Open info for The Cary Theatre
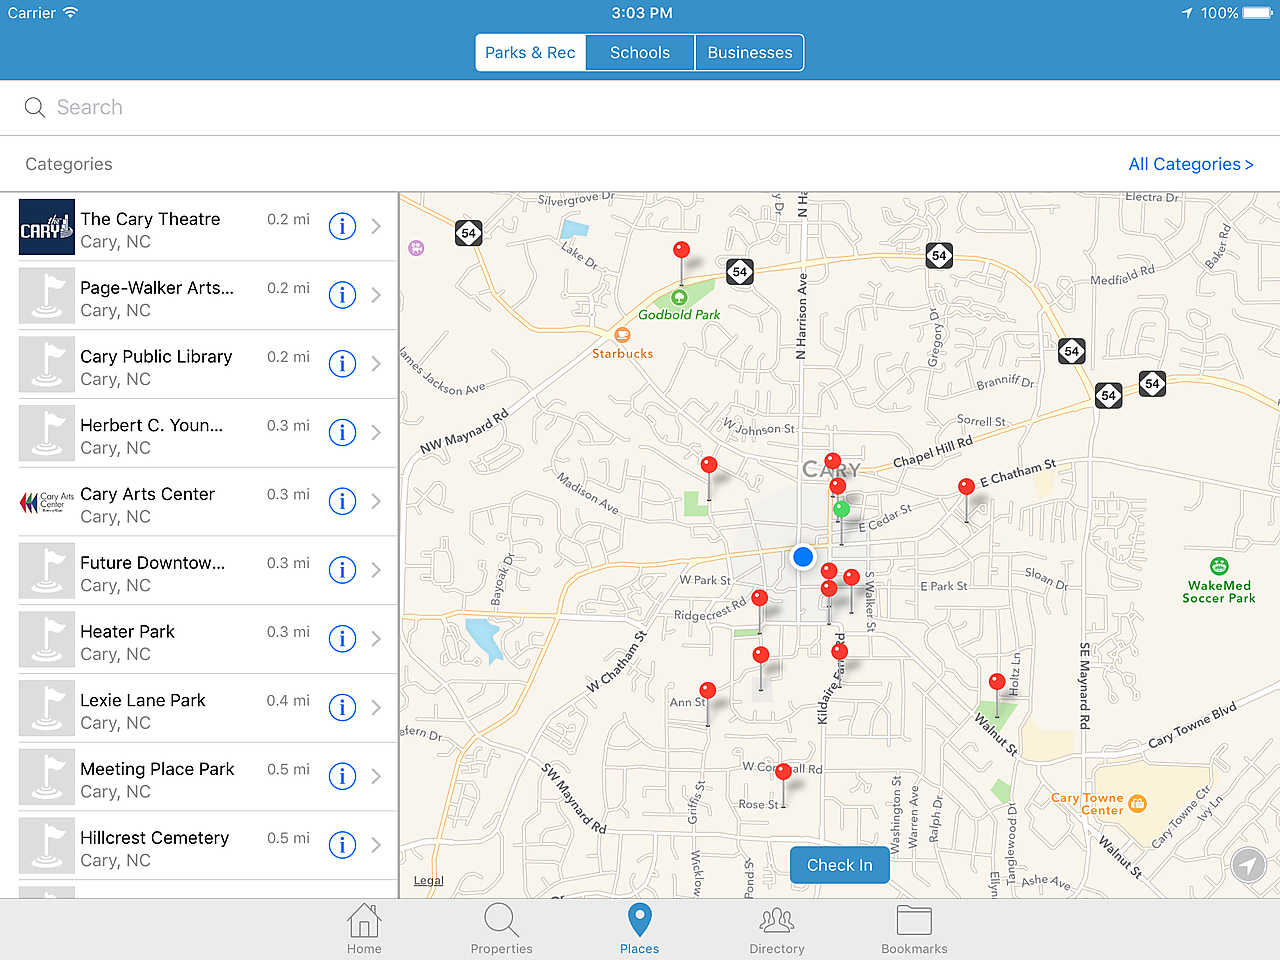1280x960 pixels. click(342, 227)
